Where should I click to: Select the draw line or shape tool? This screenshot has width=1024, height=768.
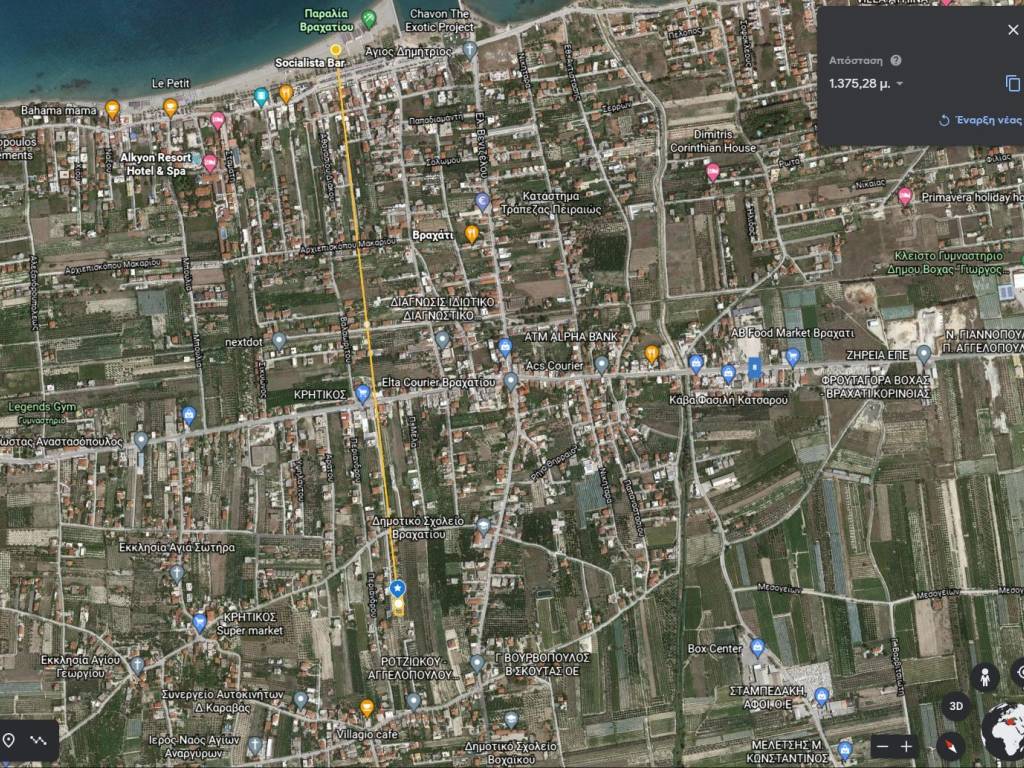(x=39, y=740)
